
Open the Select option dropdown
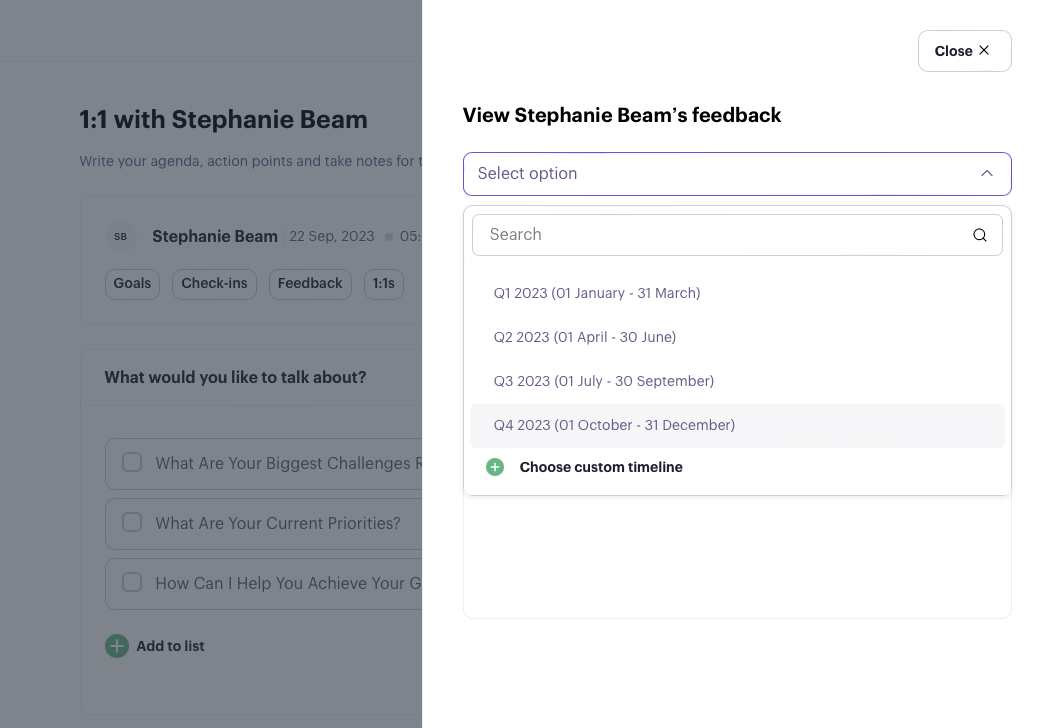737,174
